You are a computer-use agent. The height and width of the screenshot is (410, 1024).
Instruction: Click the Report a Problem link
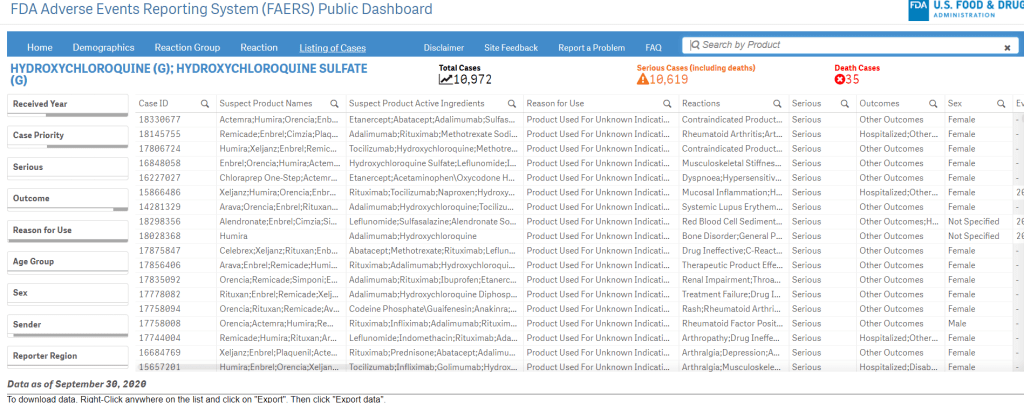[591, 47]
